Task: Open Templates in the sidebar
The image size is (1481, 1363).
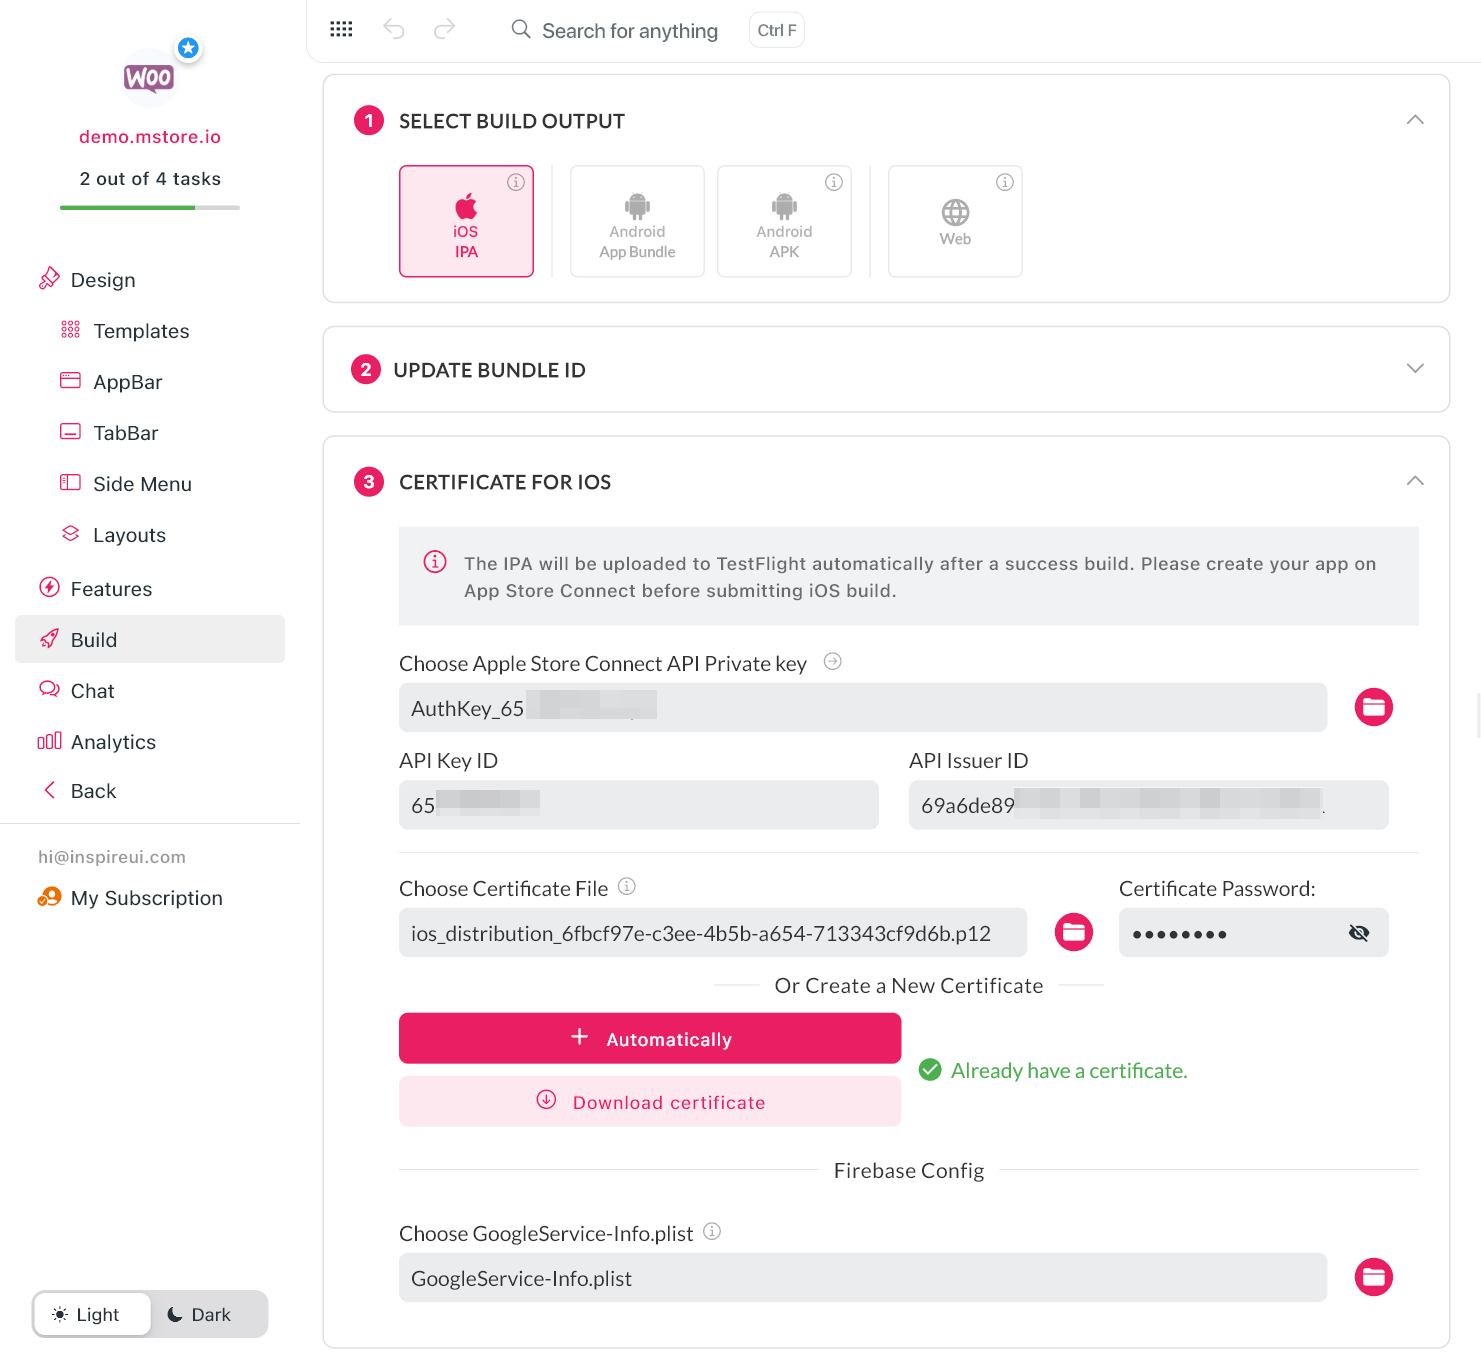Action: 141,331
